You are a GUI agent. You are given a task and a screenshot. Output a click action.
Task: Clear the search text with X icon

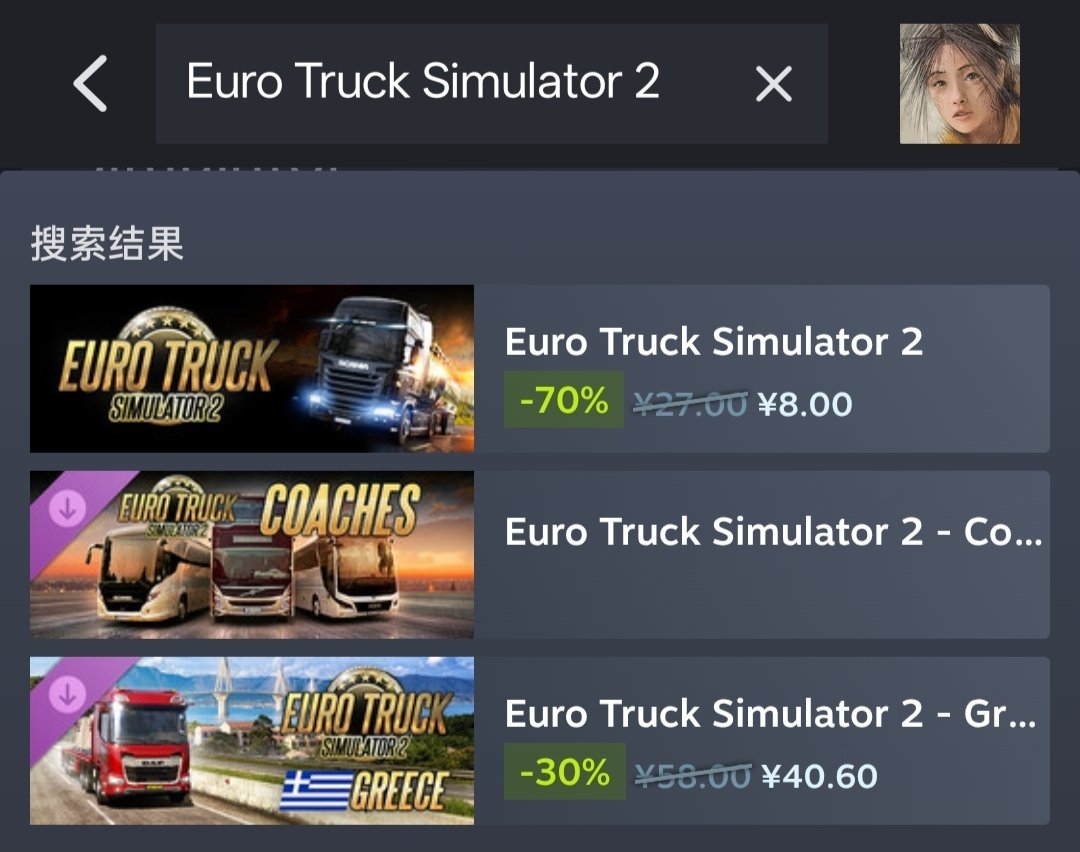773,84
